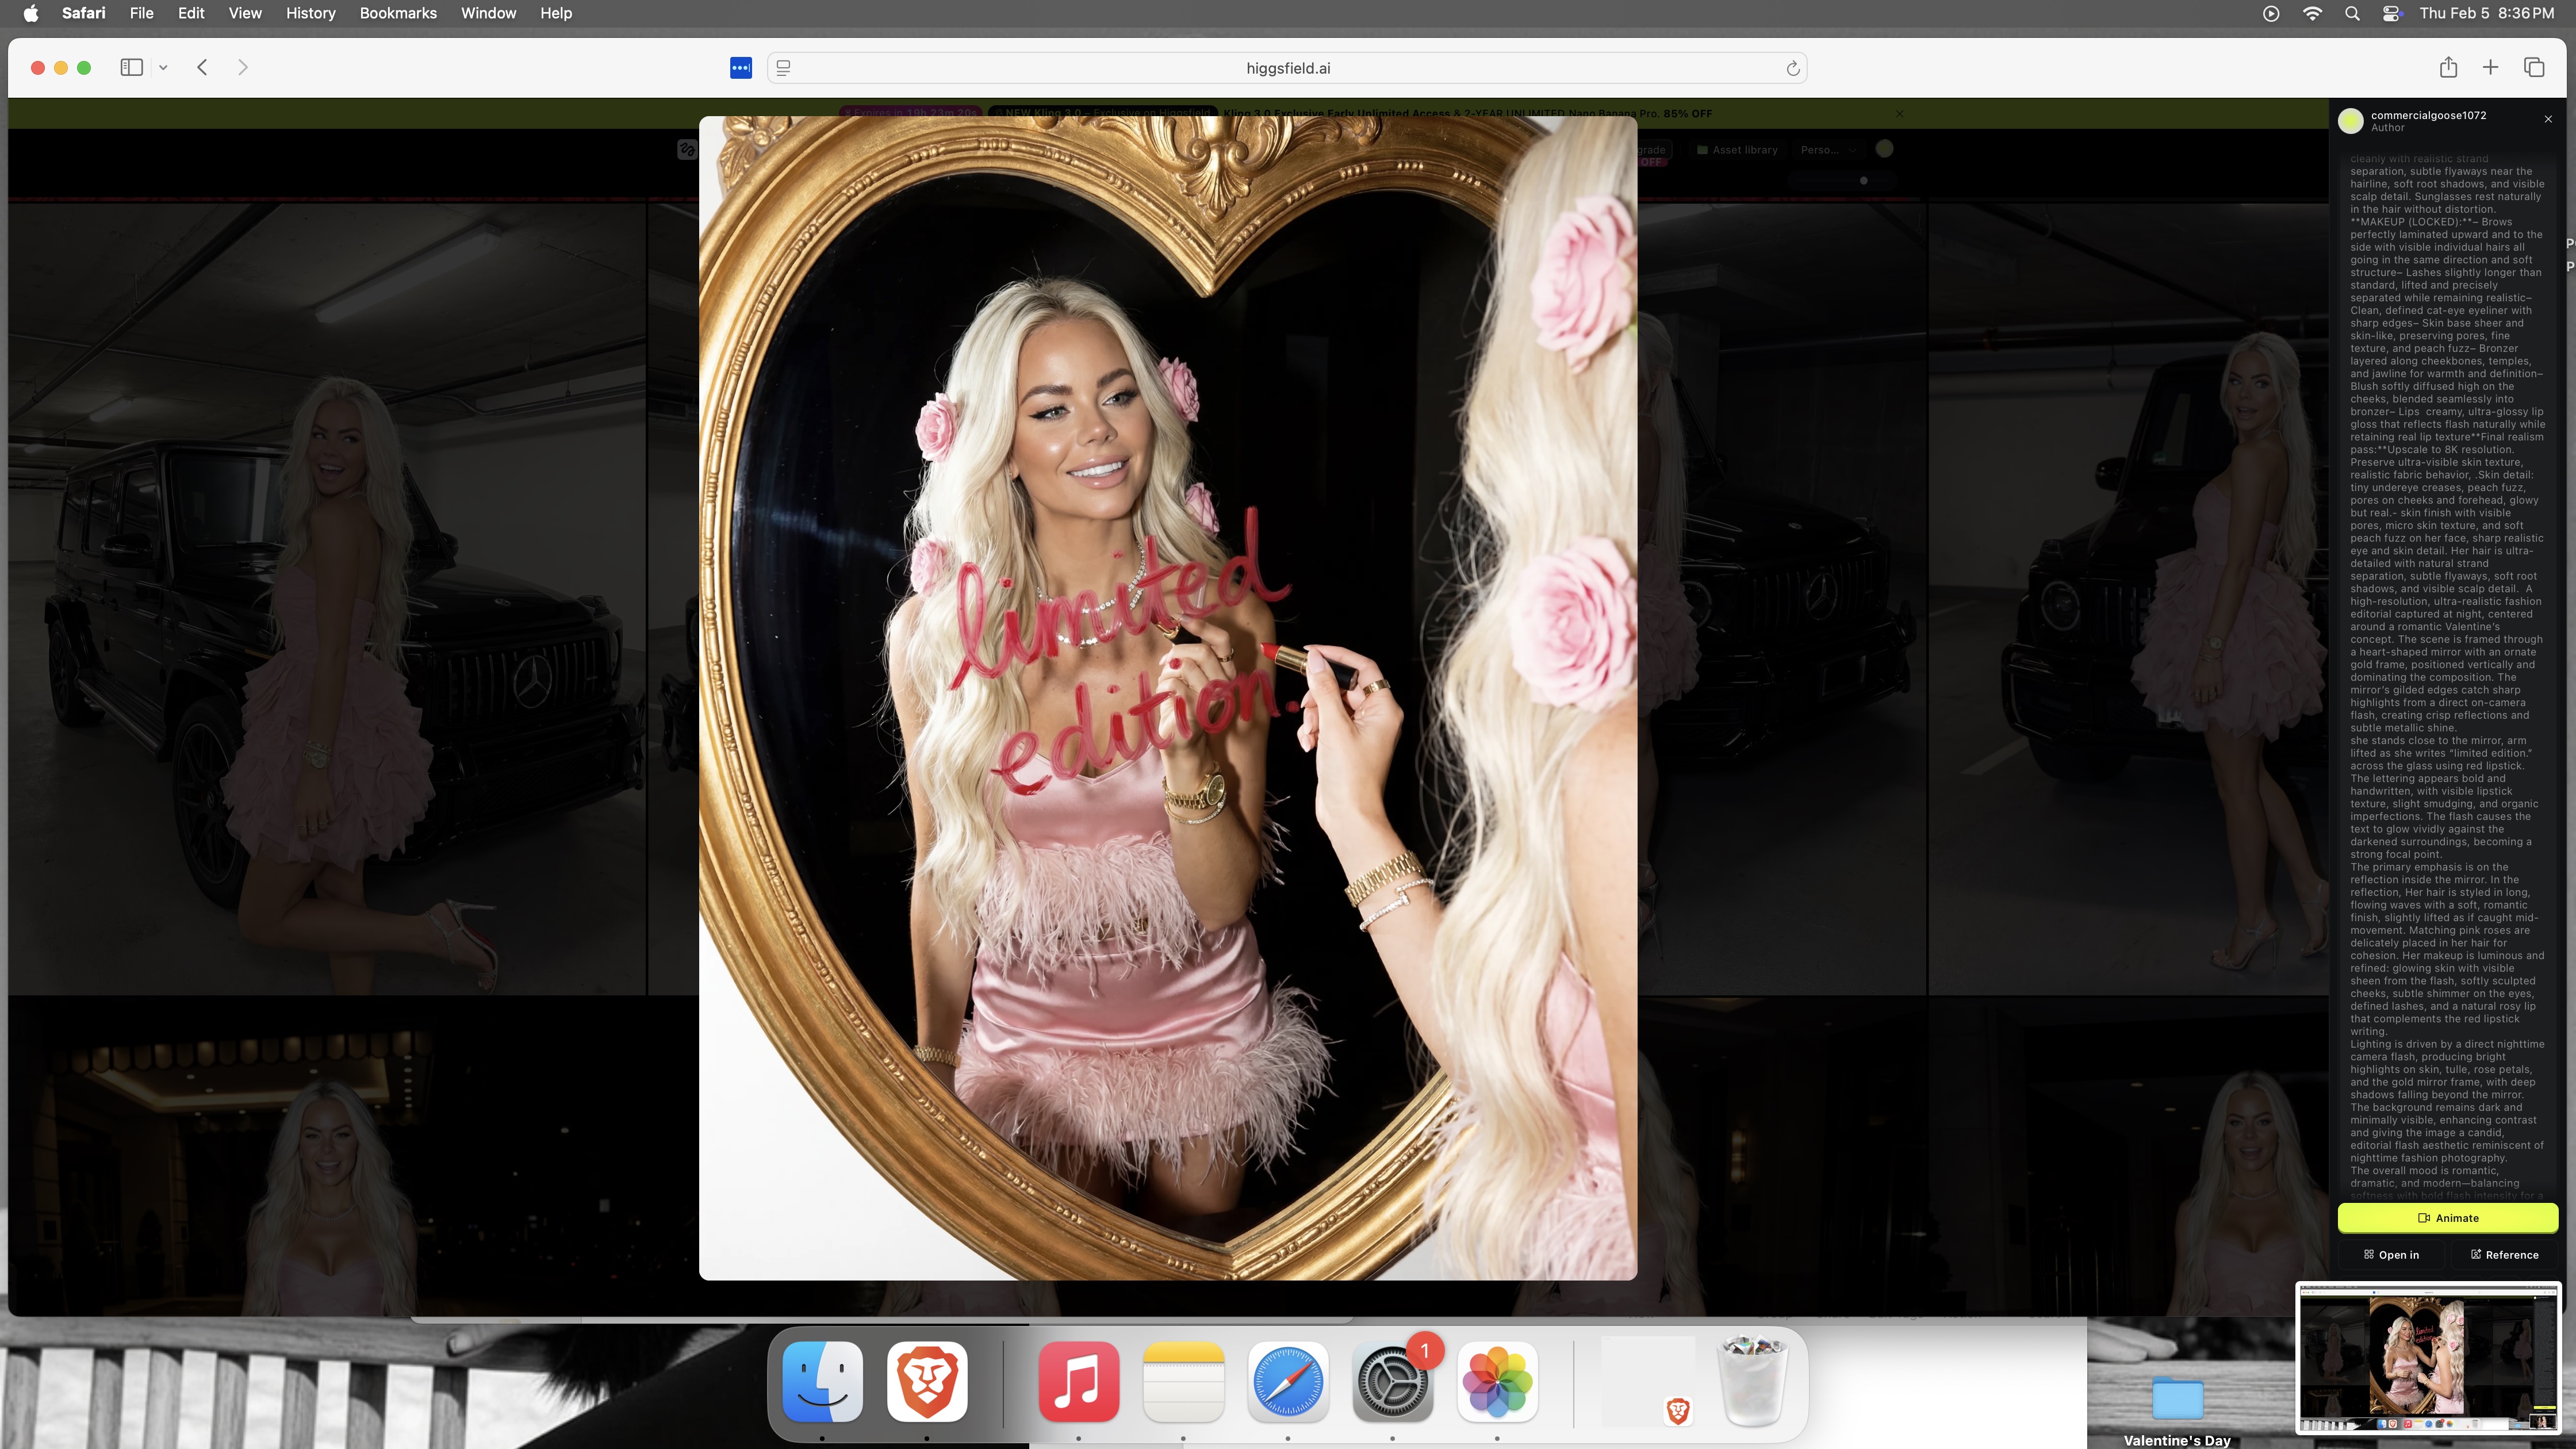Open the Bookmarks menu

click(x=397, y=13)
